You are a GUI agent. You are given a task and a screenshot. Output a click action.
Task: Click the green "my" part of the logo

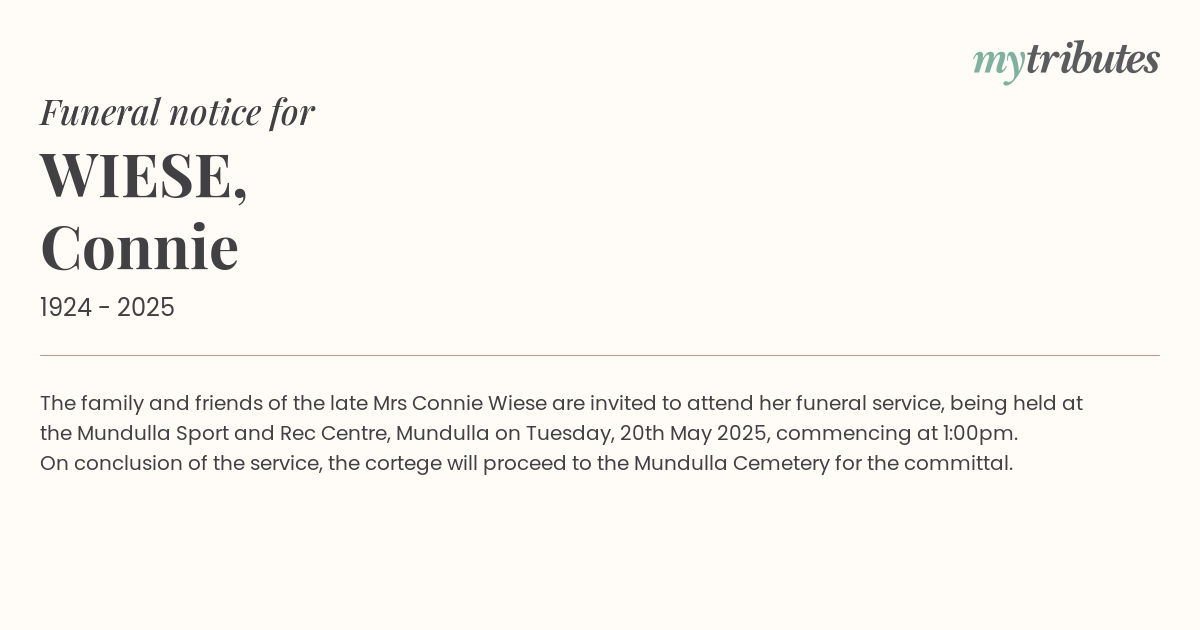click(999, 64)
